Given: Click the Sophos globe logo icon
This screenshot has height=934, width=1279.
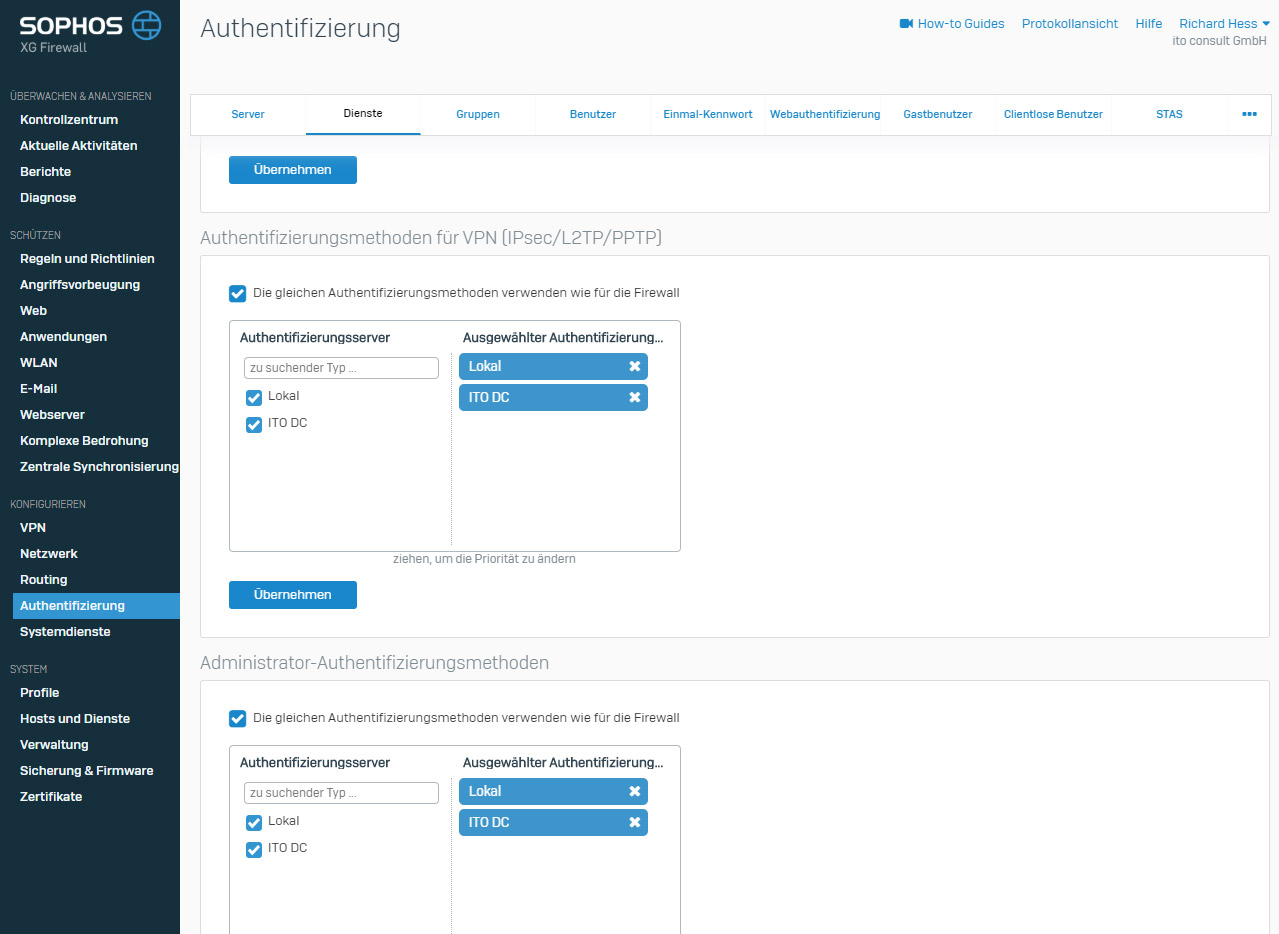Looking at the screenshot, I should click(146, 25).
